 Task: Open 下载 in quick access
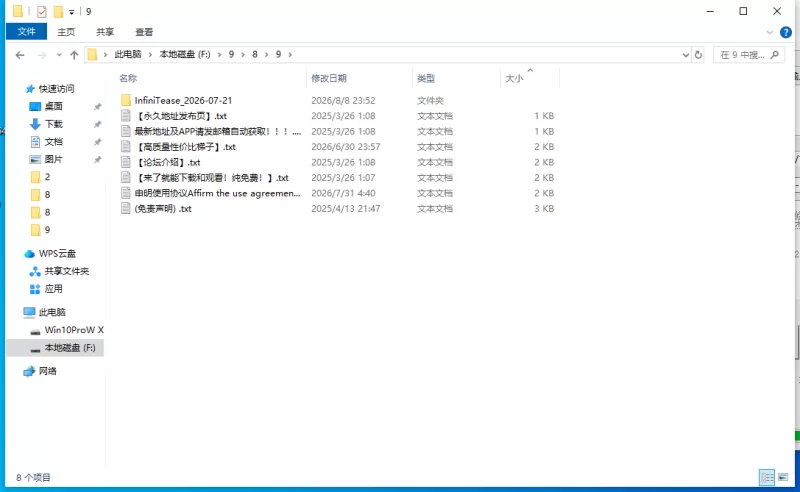[53, 124]
